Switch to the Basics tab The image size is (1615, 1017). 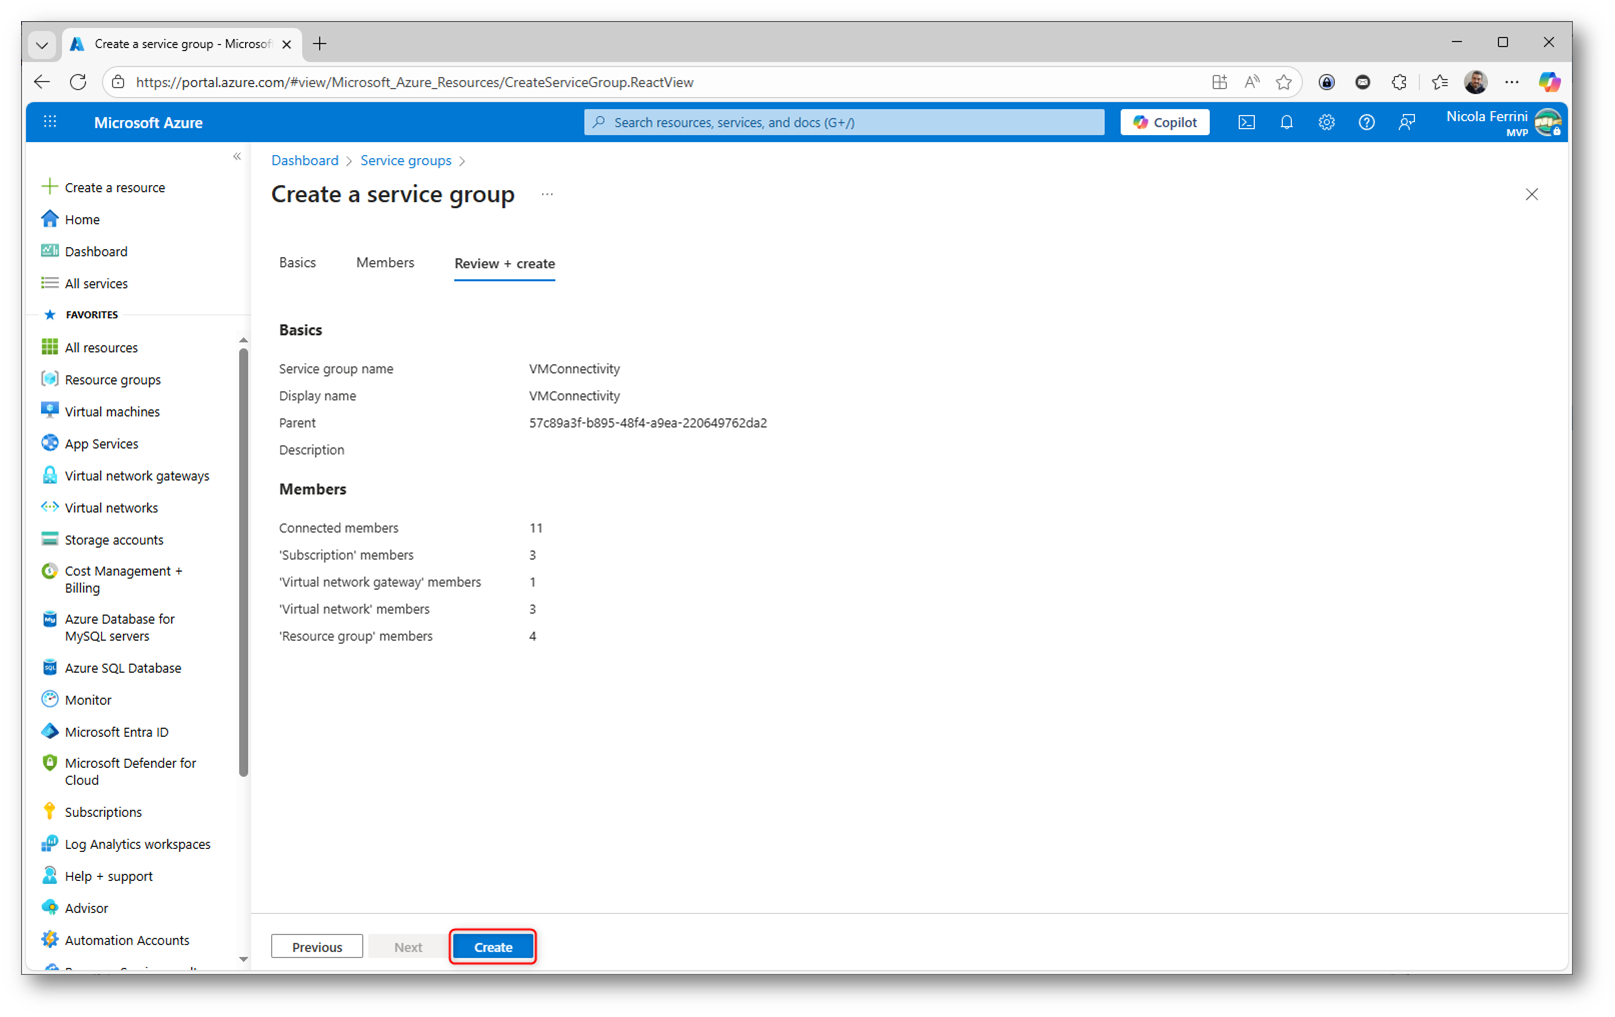[297, 263]
